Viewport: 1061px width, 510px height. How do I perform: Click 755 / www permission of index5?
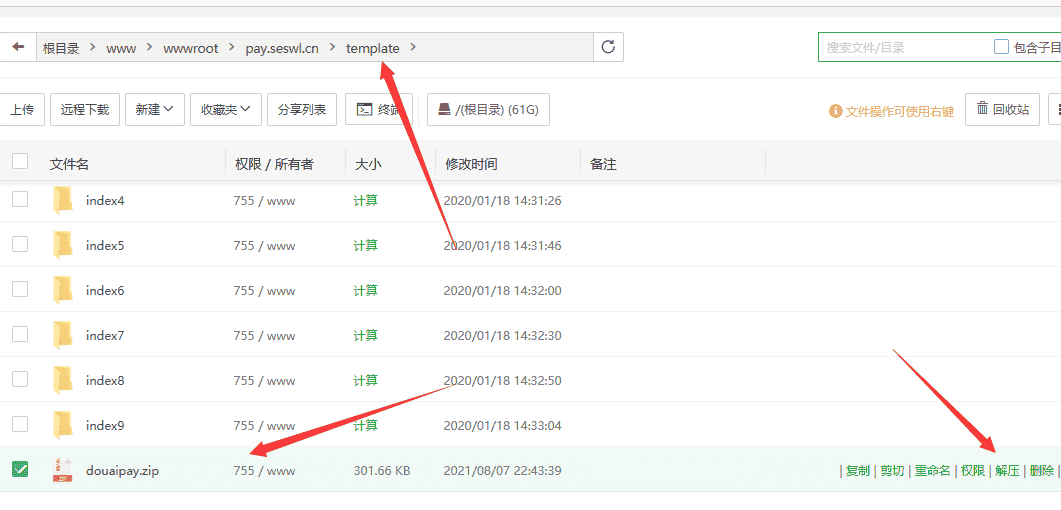pos(265,246)
